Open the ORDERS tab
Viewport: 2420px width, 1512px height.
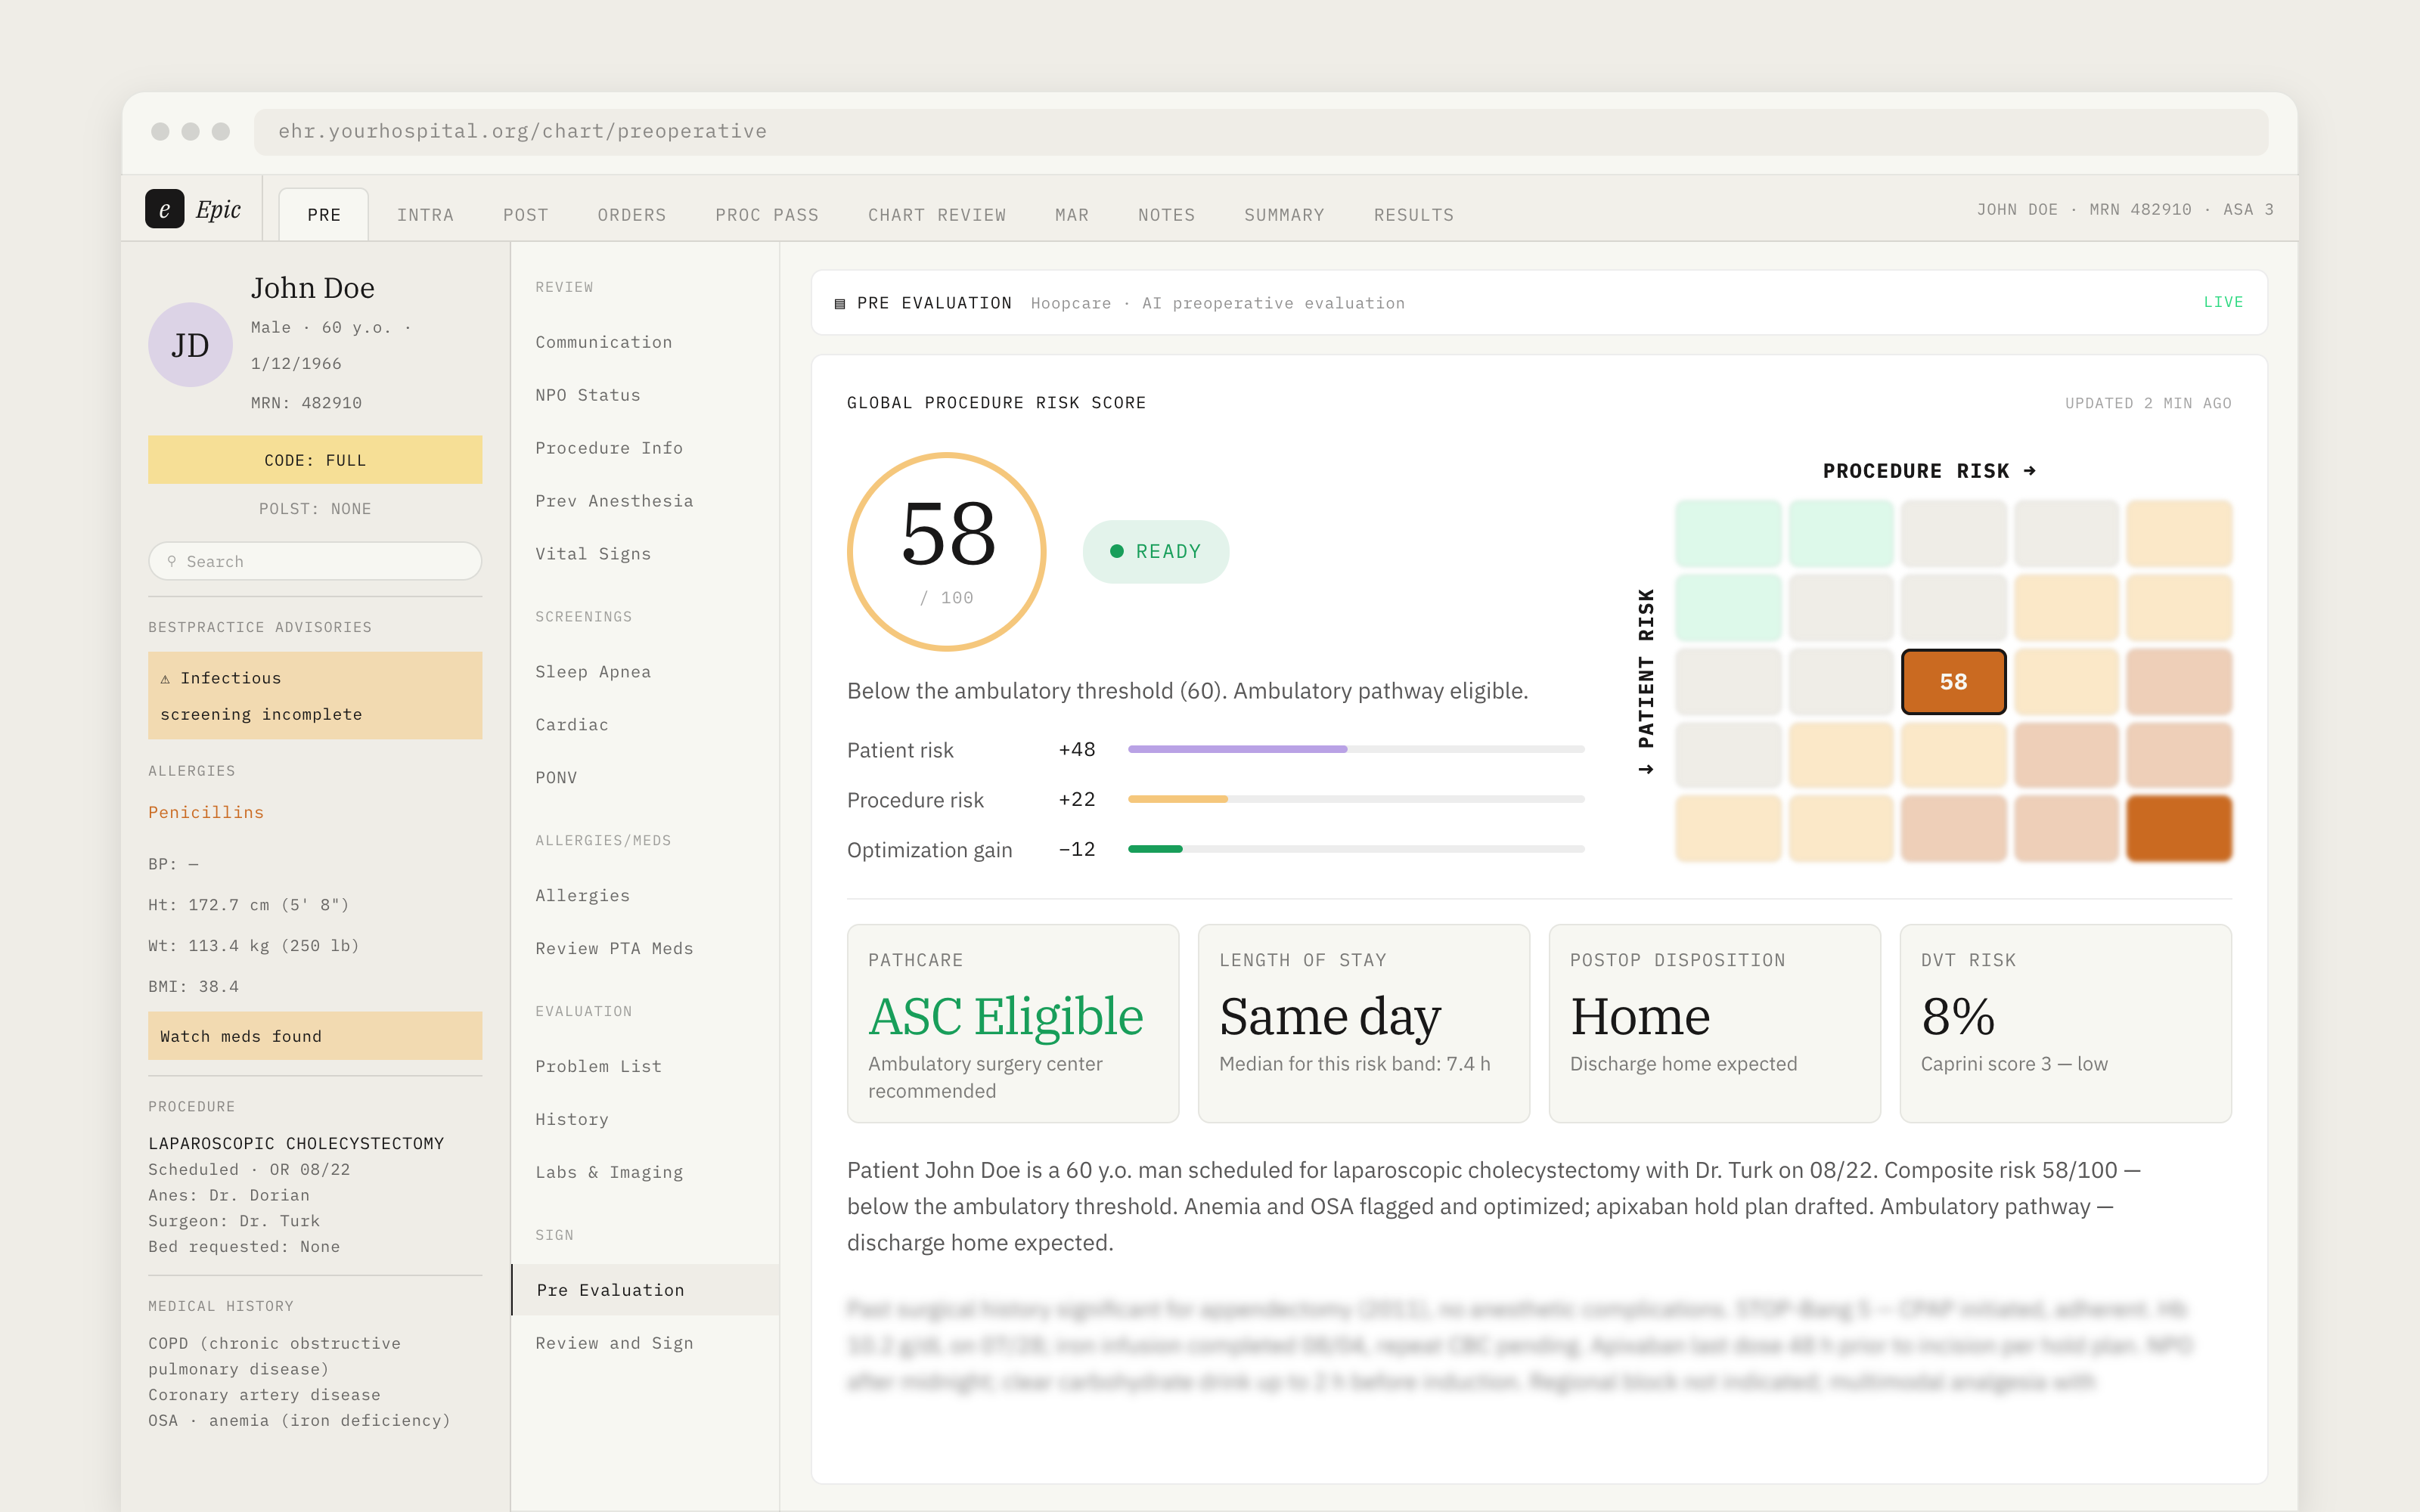[x=632, y=214]
